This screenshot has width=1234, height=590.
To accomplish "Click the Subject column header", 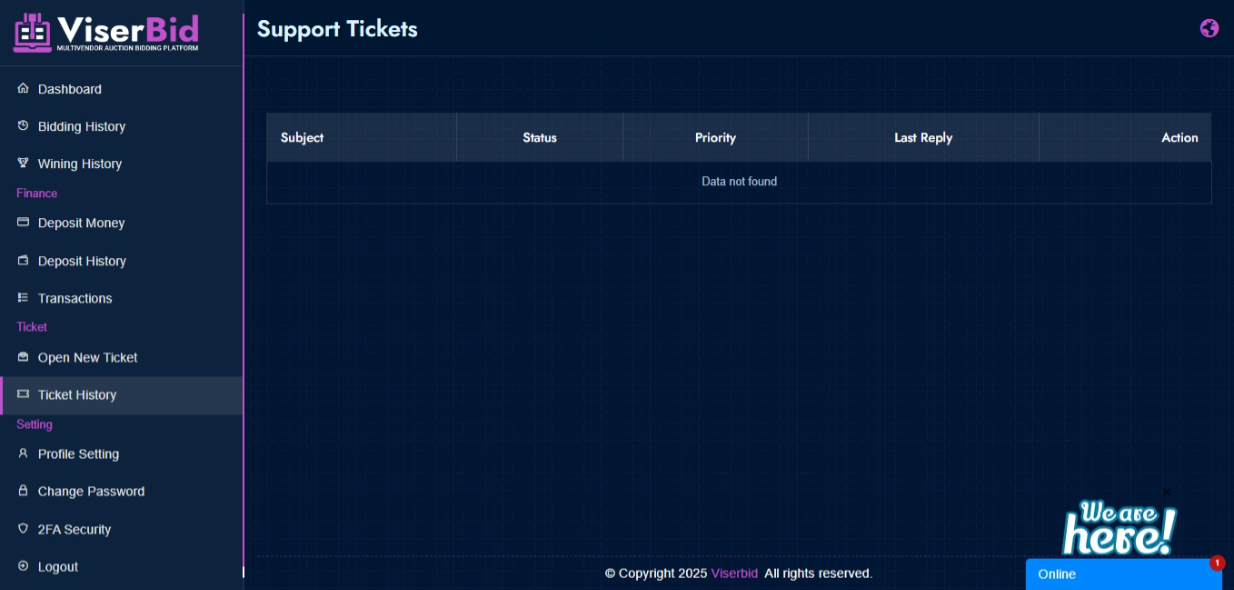I will [302, 138].
